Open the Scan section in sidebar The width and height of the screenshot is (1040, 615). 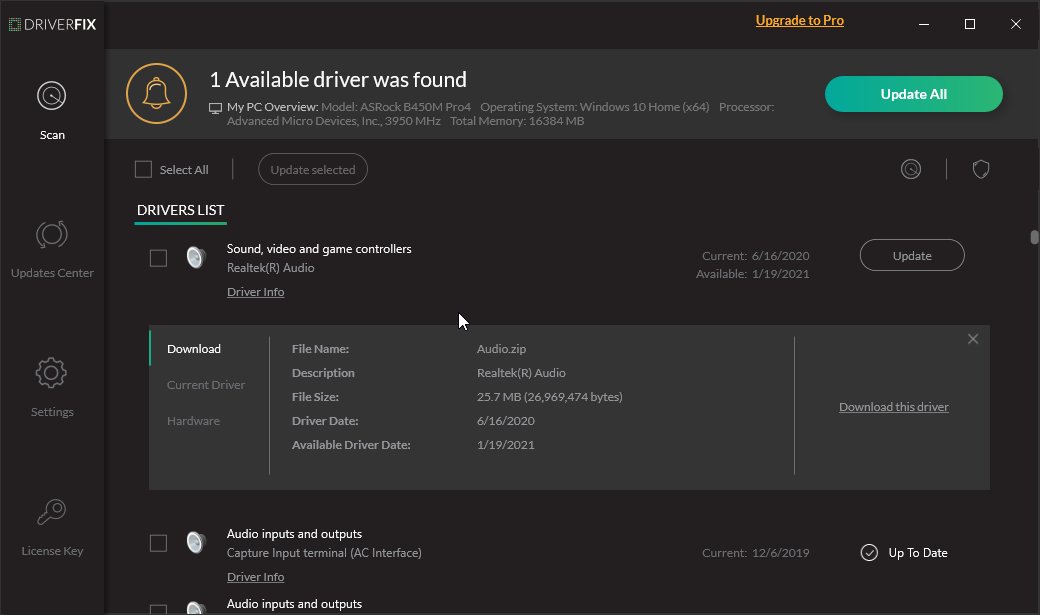click(52, 110)
